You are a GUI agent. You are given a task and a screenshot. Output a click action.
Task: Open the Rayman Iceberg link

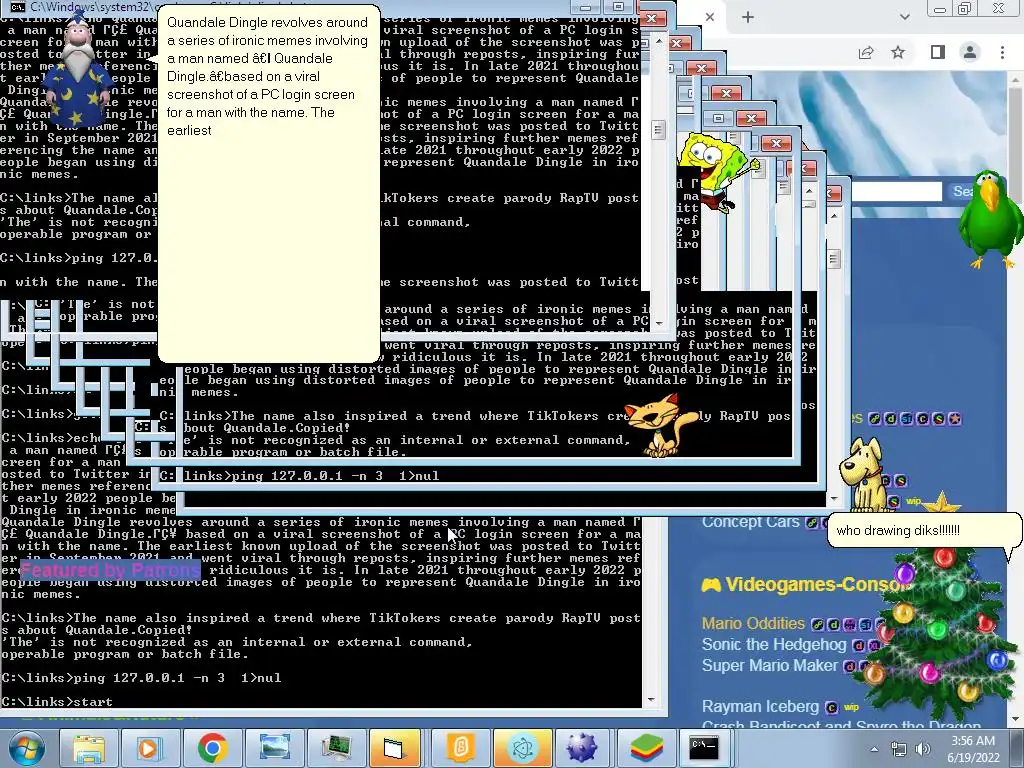(760, 707)
